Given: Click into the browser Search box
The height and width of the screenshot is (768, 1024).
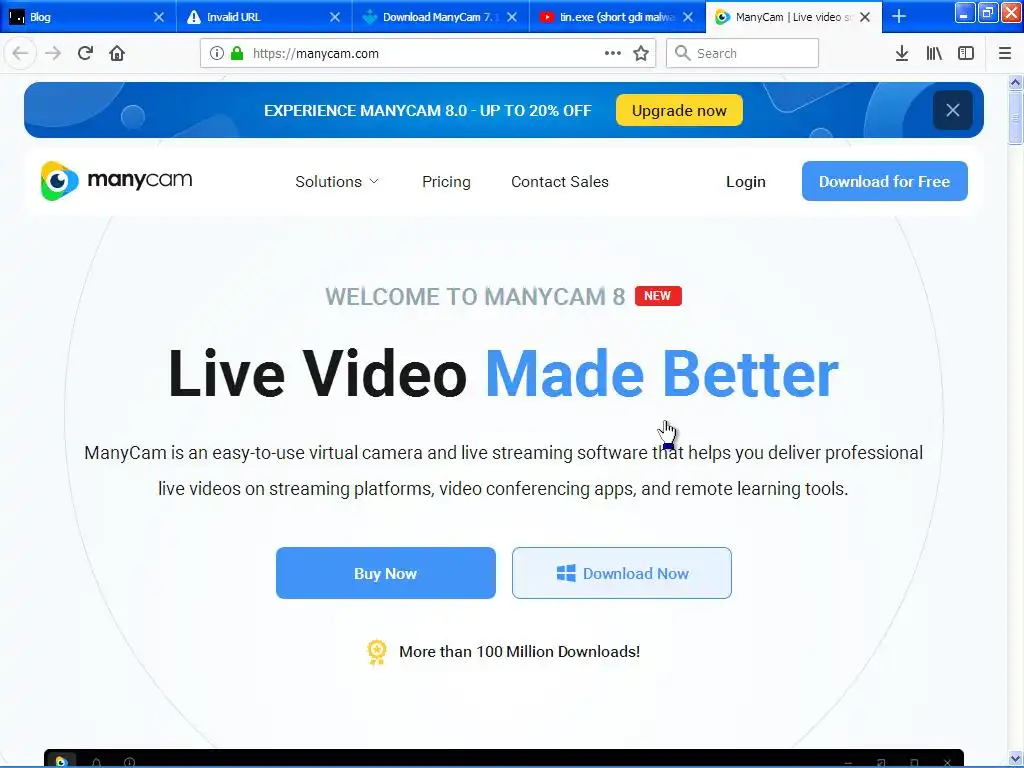Looking at the screenshot, I should tap(742, 53).
